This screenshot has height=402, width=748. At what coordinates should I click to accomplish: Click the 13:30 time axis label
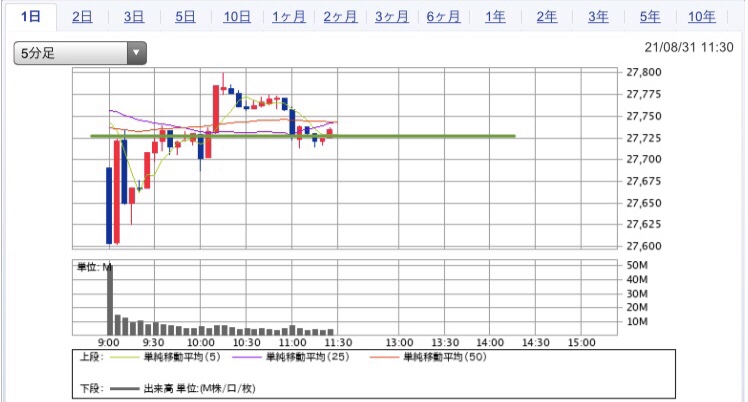(445, 342)
